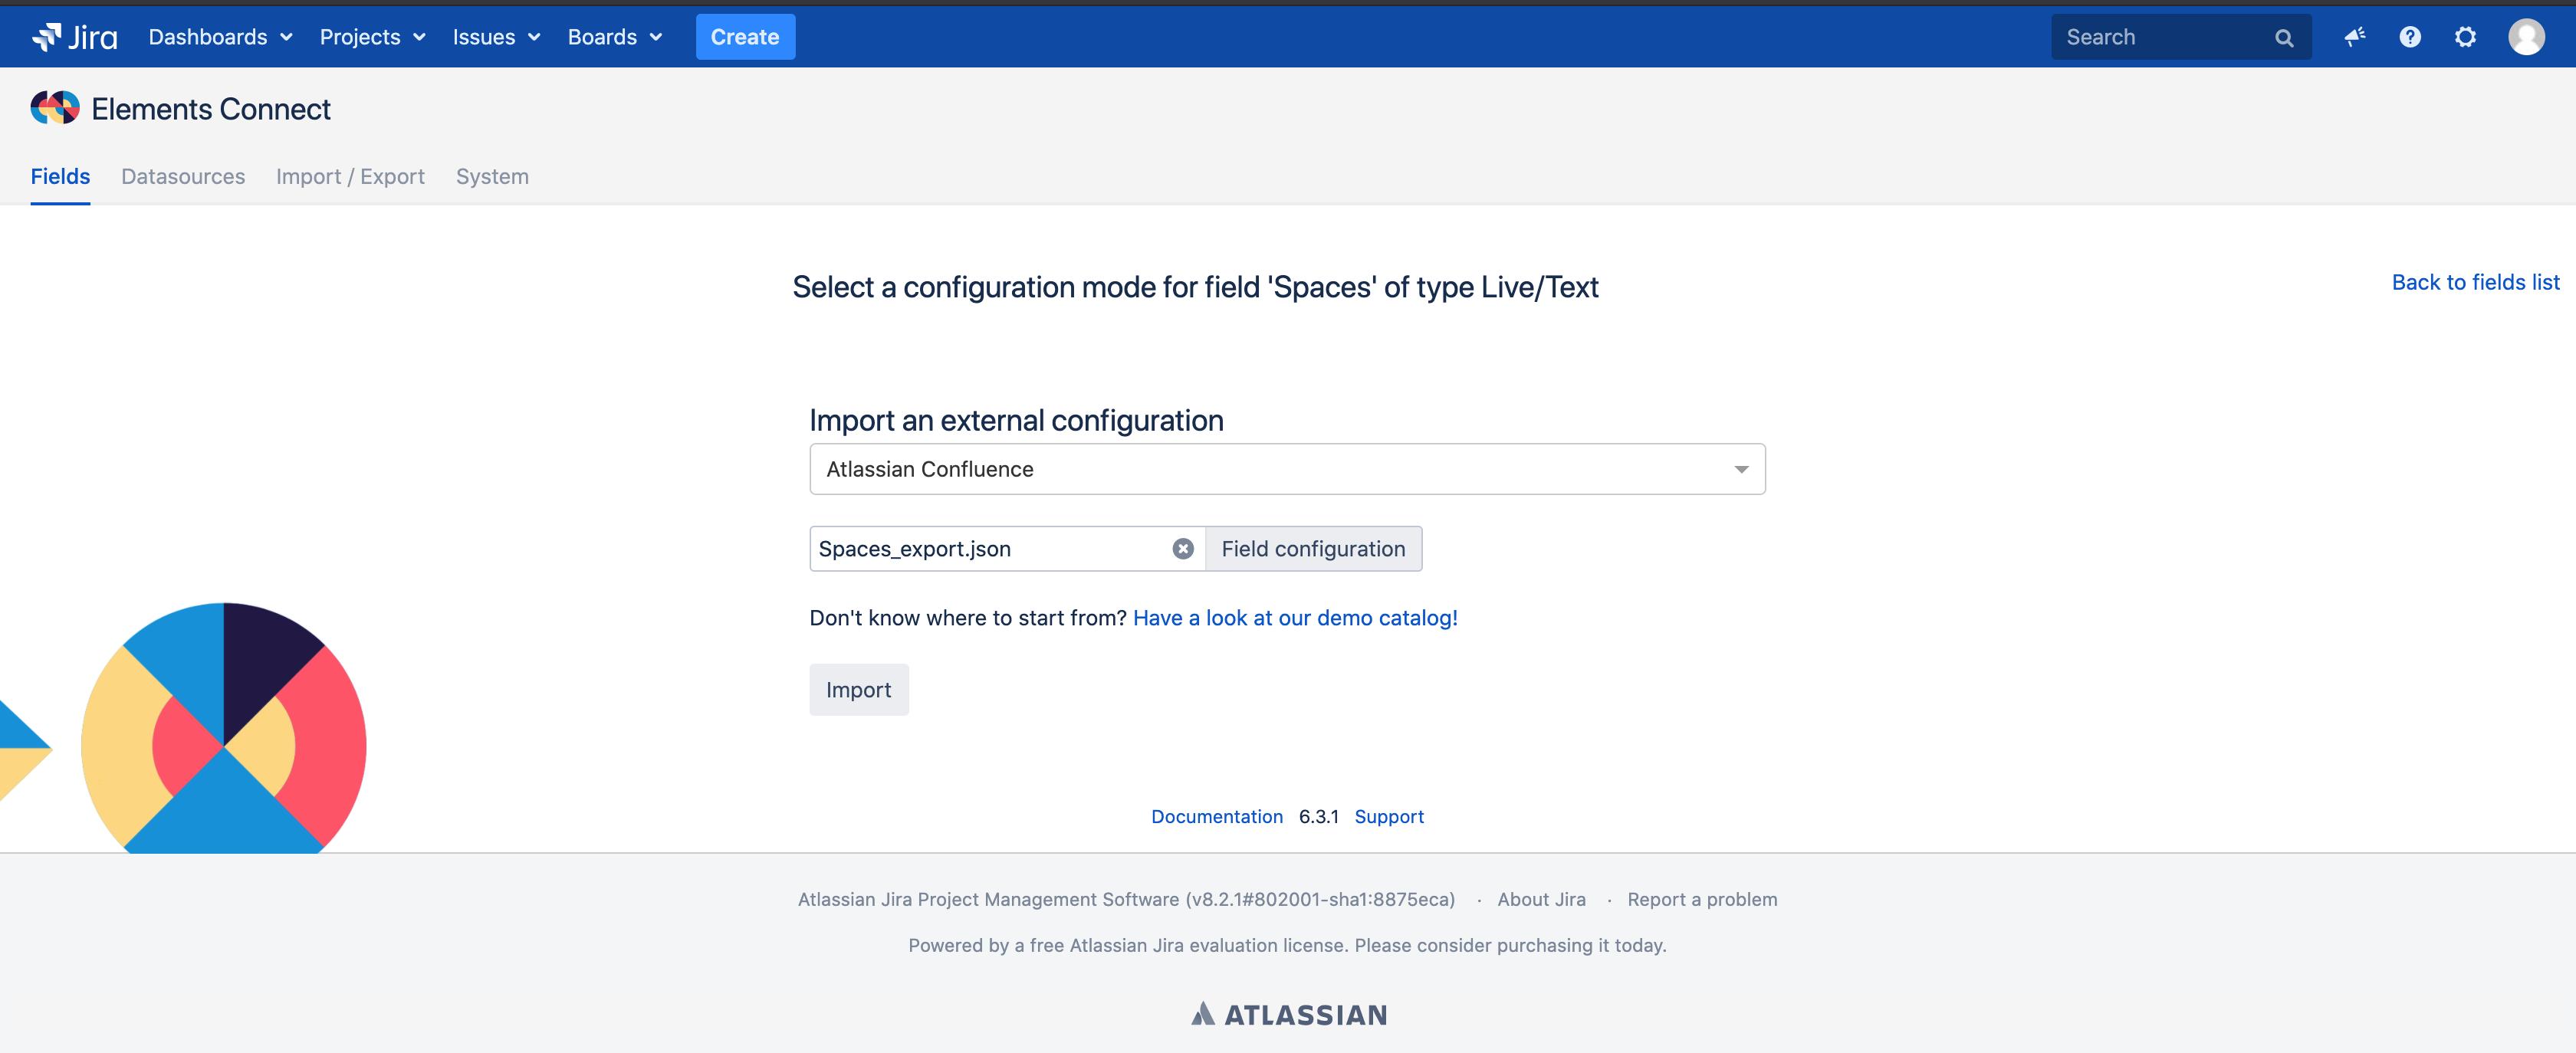The image size is (2576, 1053).
Task: Open the help question mark icon
Action: click(x=2410, y=37)
